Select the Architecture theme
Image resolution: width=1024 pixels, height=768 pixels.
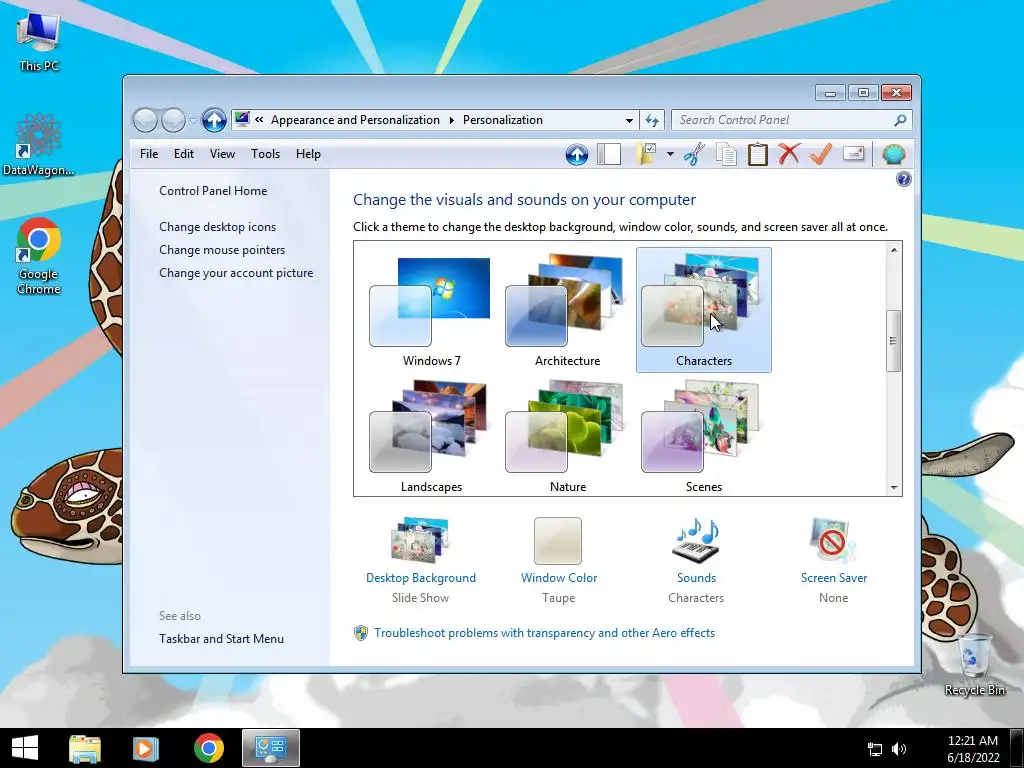coord(567,311)
